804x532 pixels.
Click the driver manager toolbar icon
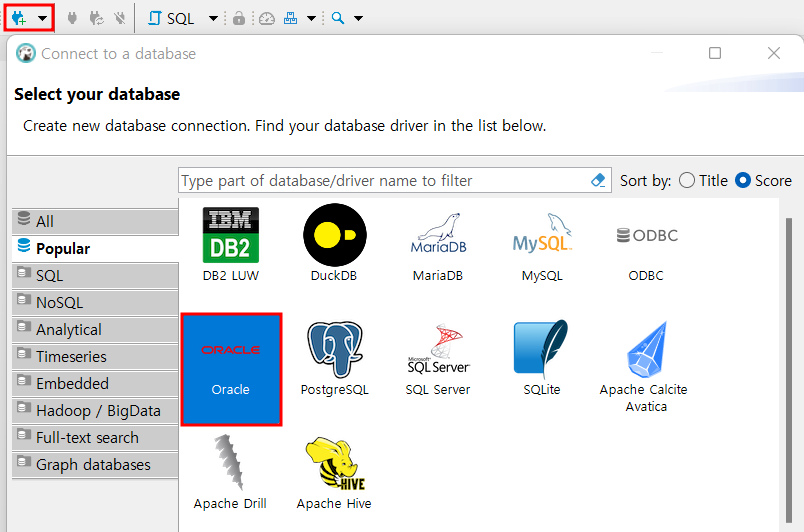[291, 18]
